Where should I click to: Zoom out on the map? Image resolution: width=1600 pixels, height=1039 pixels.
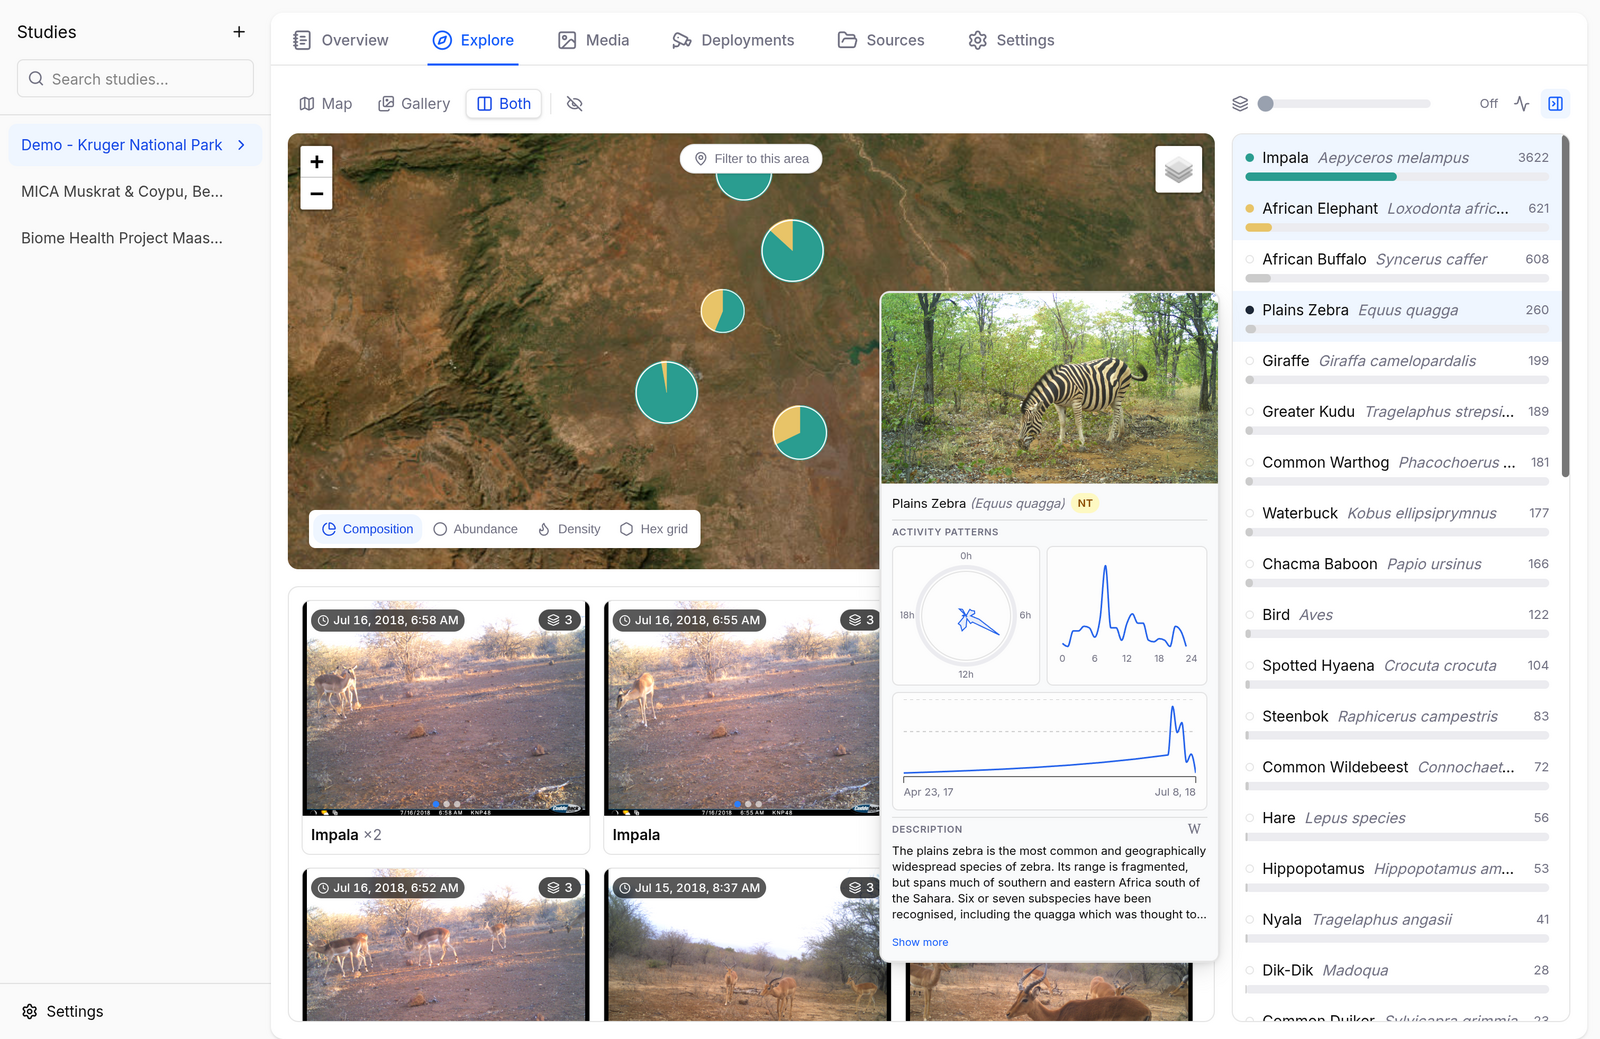(x=316, y=194)
